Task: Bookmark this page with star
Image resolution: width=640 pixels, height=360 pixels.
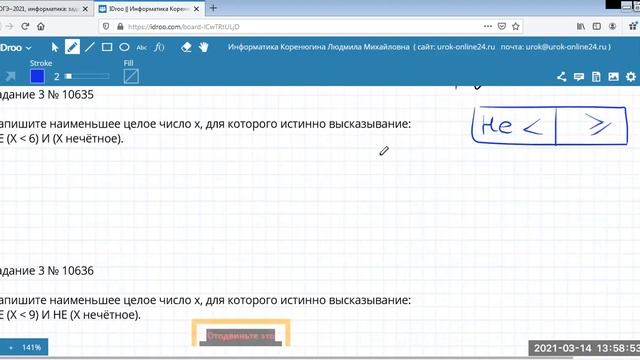Action: tap(516, 26)
